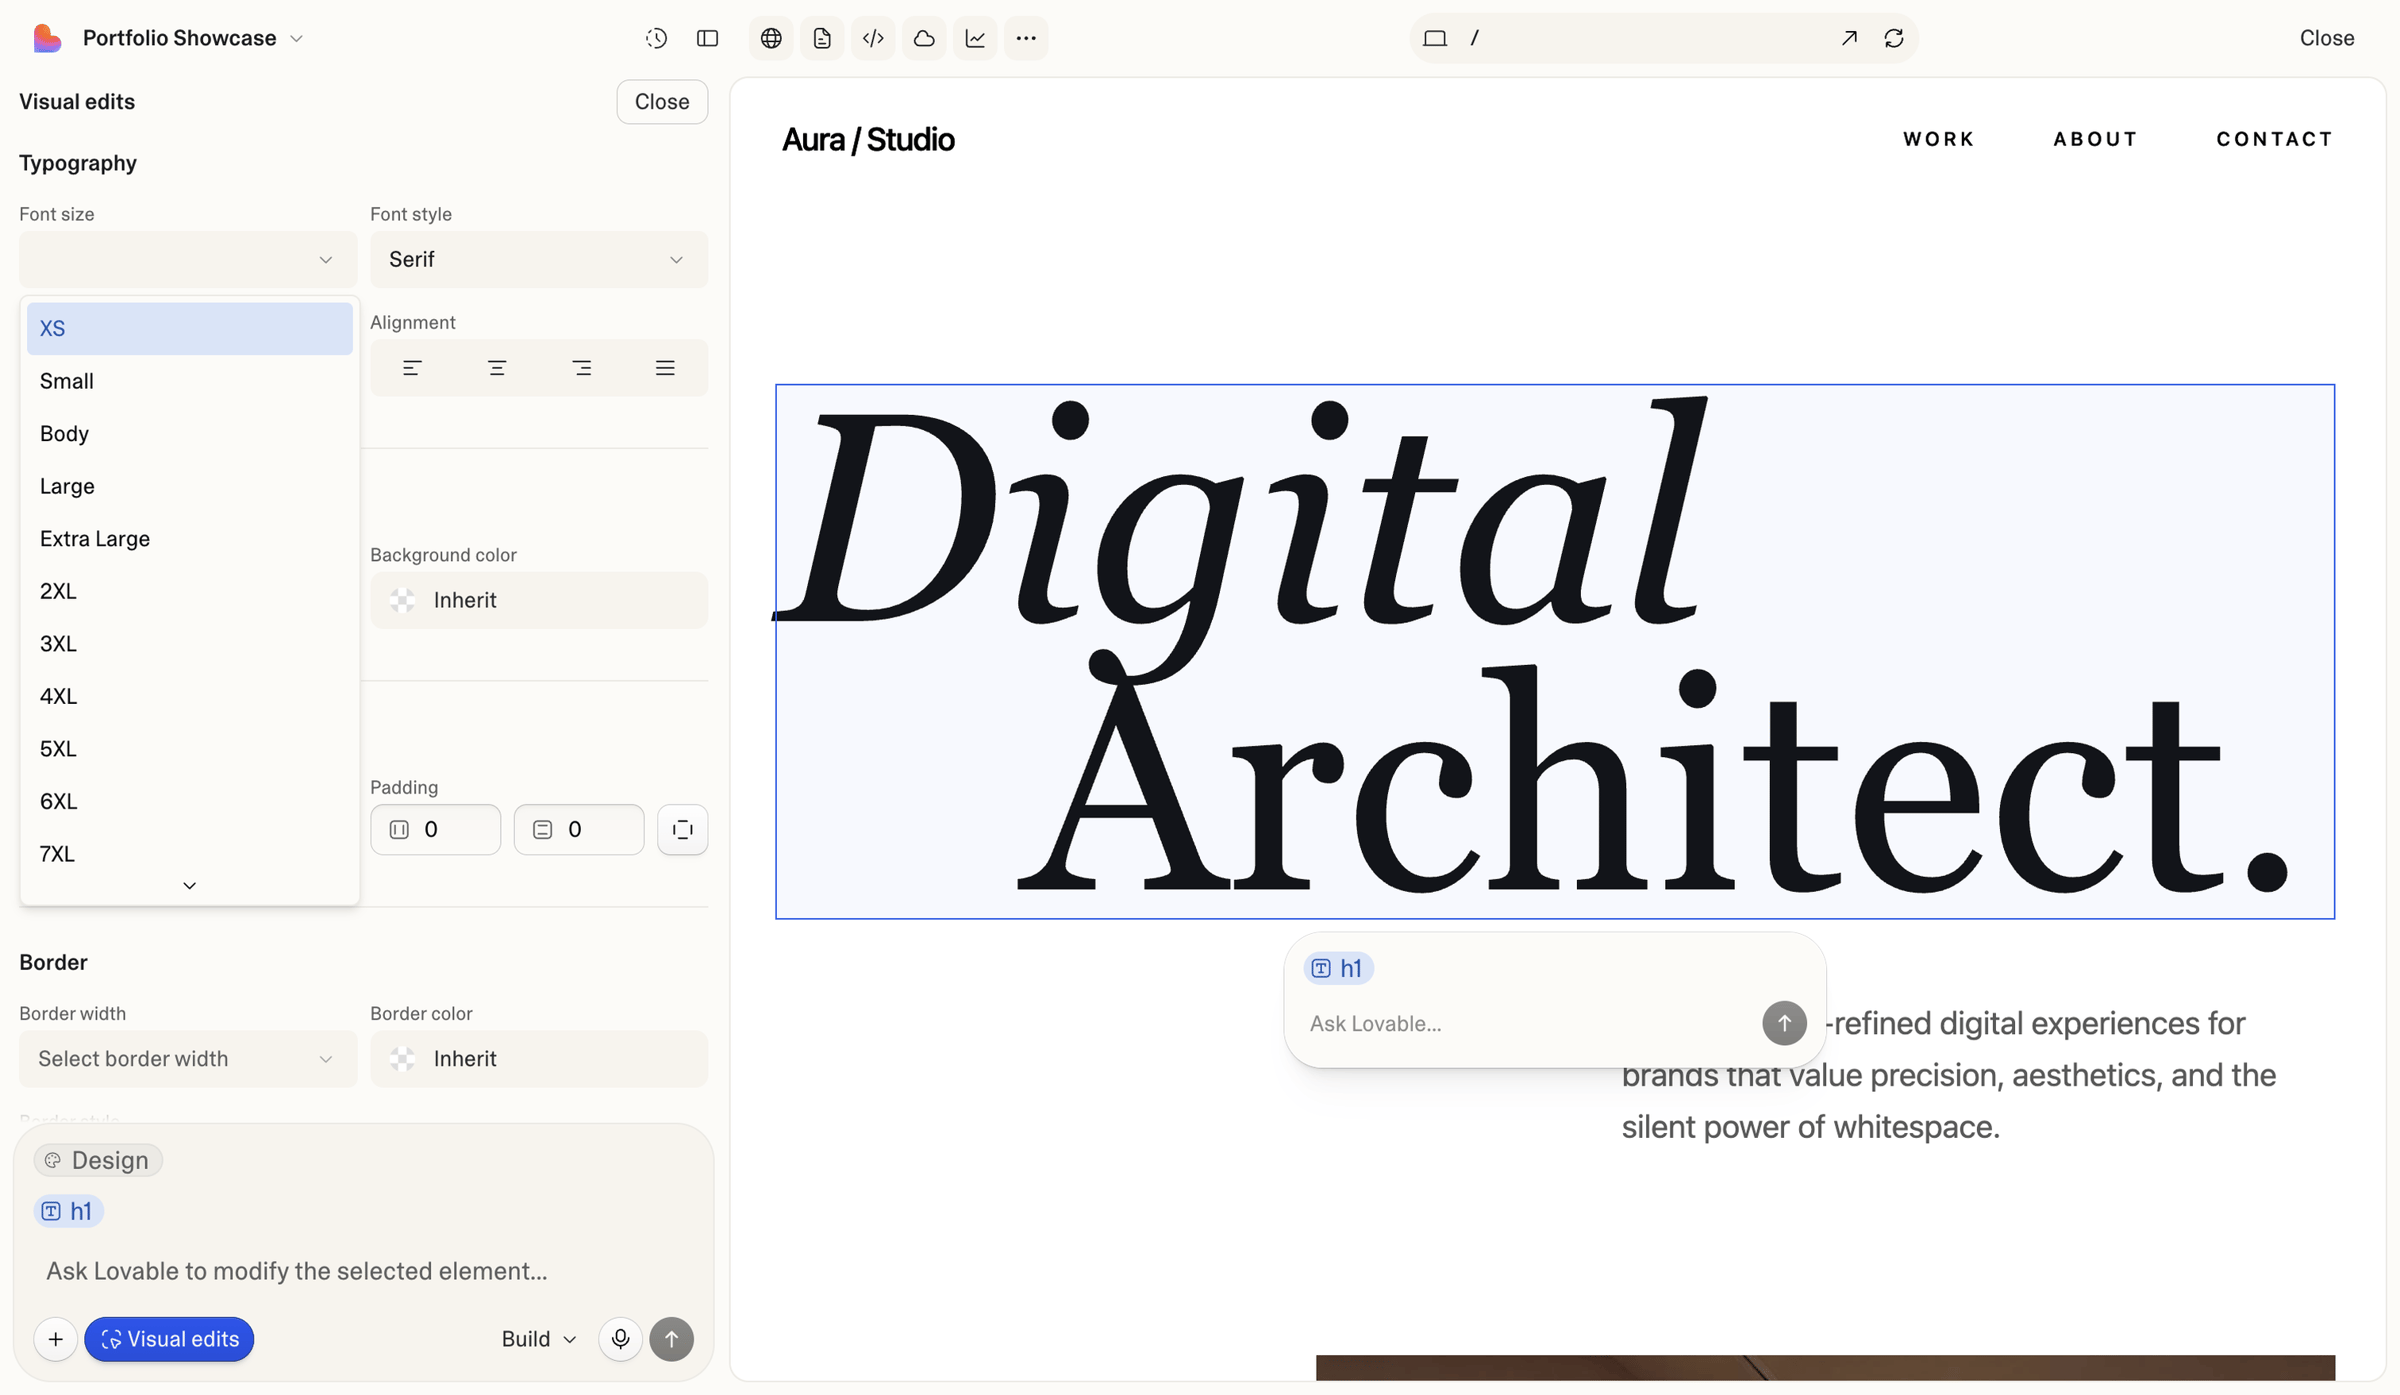Pick the 4XL font size
The image size is (2400, 1395).
(x=190, y=696)
